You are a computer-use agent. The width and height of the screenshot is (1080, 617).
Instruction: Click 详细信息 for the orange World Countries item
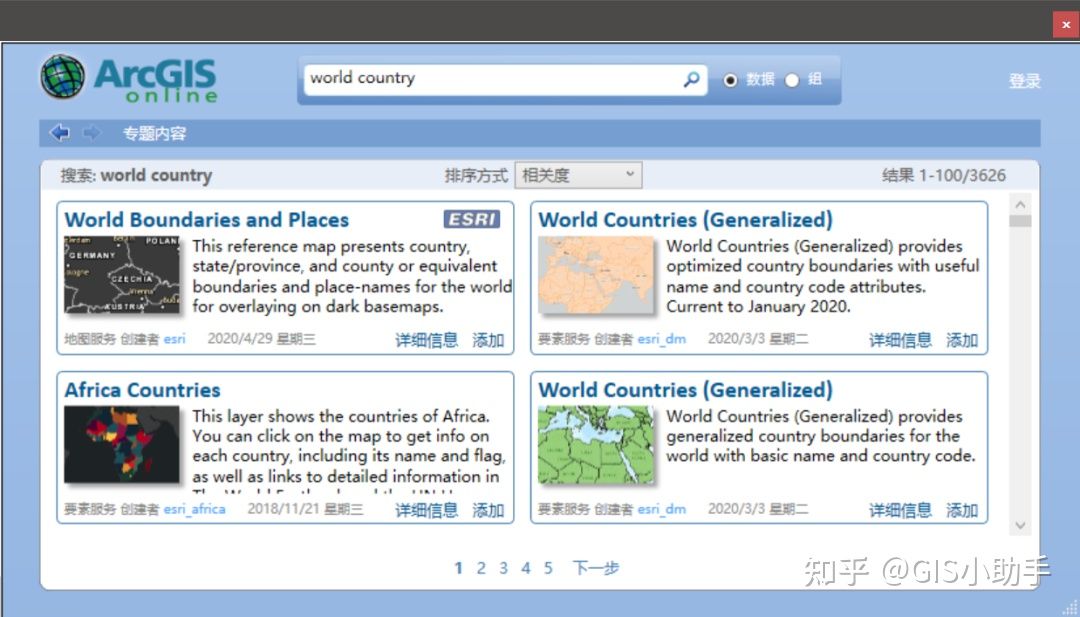[x=900, y=340]
